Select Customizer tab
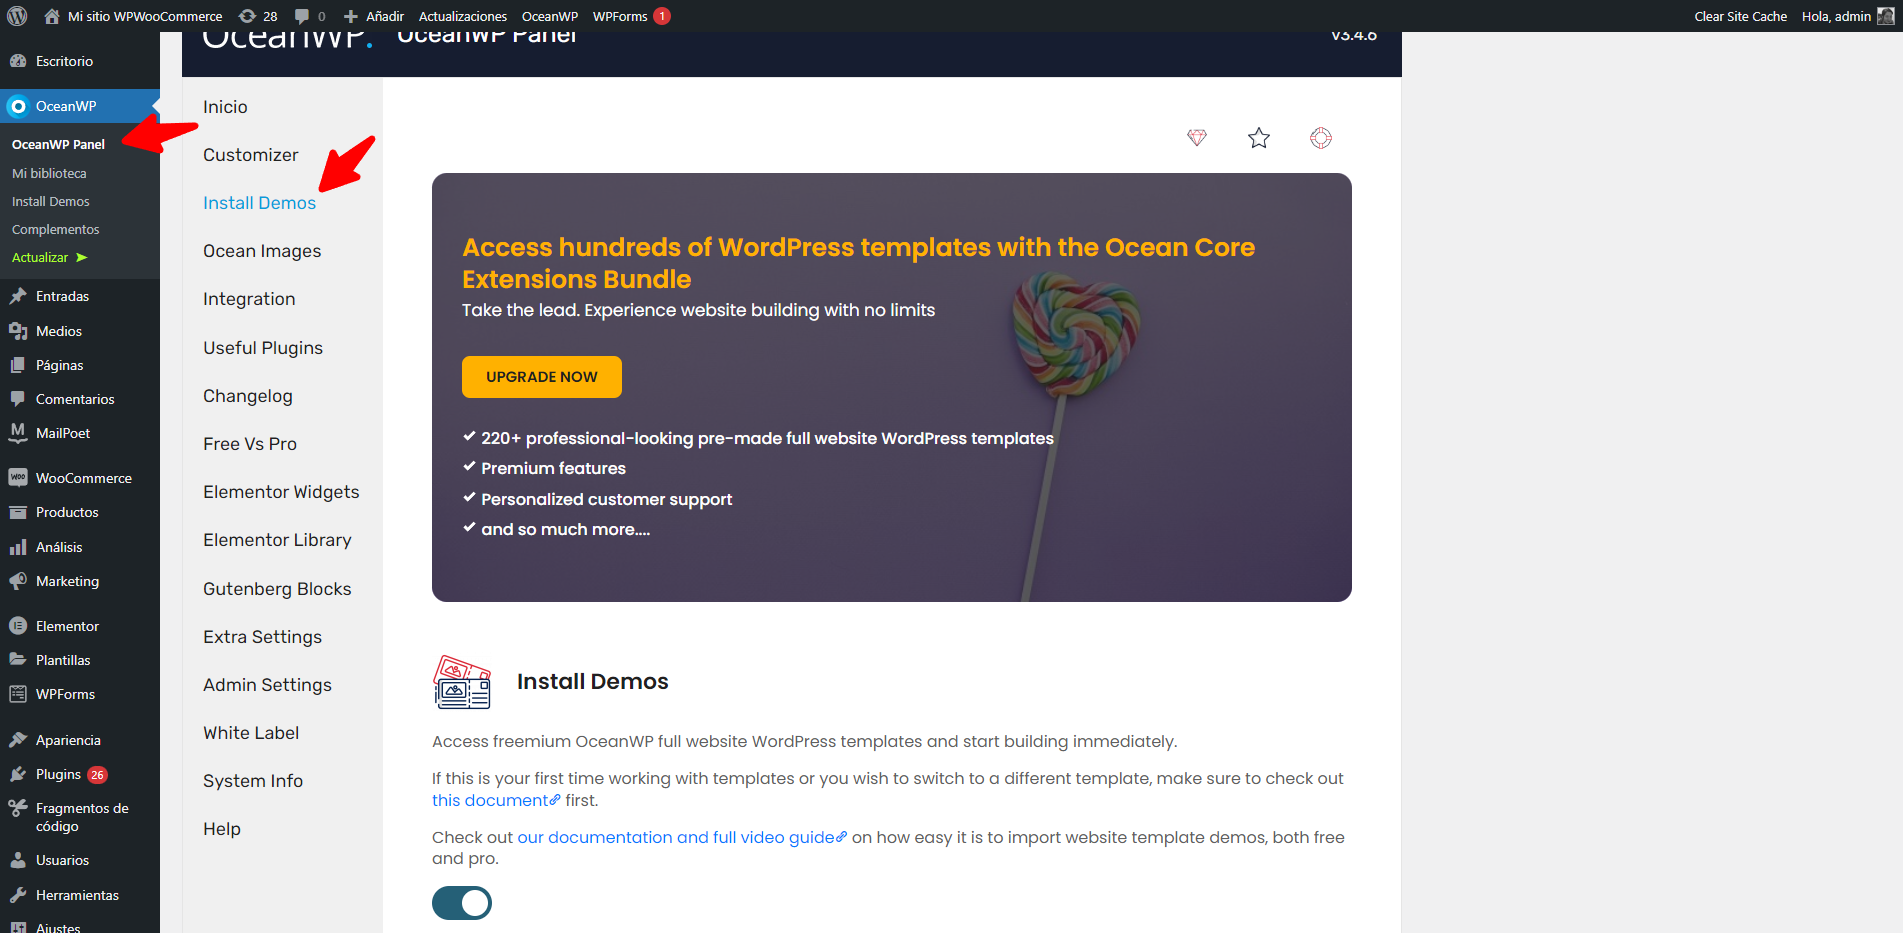The height and width of the screenshot is (933, 1903). coord(250,155)
